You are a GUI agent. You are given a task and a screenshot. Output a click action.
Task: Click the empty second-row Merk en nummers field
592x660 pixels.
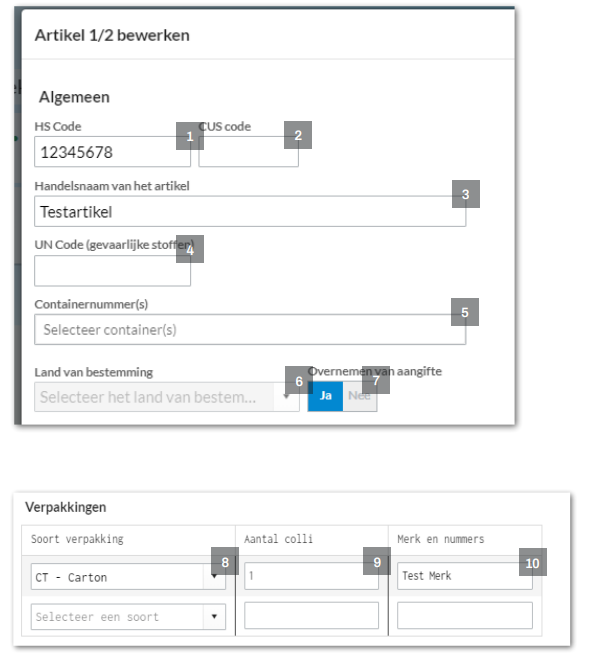tap(465, 615)
